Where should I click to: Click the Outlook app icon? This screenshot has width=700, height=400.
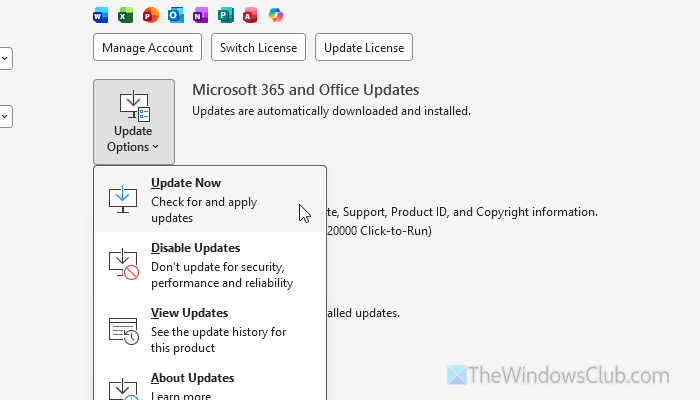click(175, 15)
